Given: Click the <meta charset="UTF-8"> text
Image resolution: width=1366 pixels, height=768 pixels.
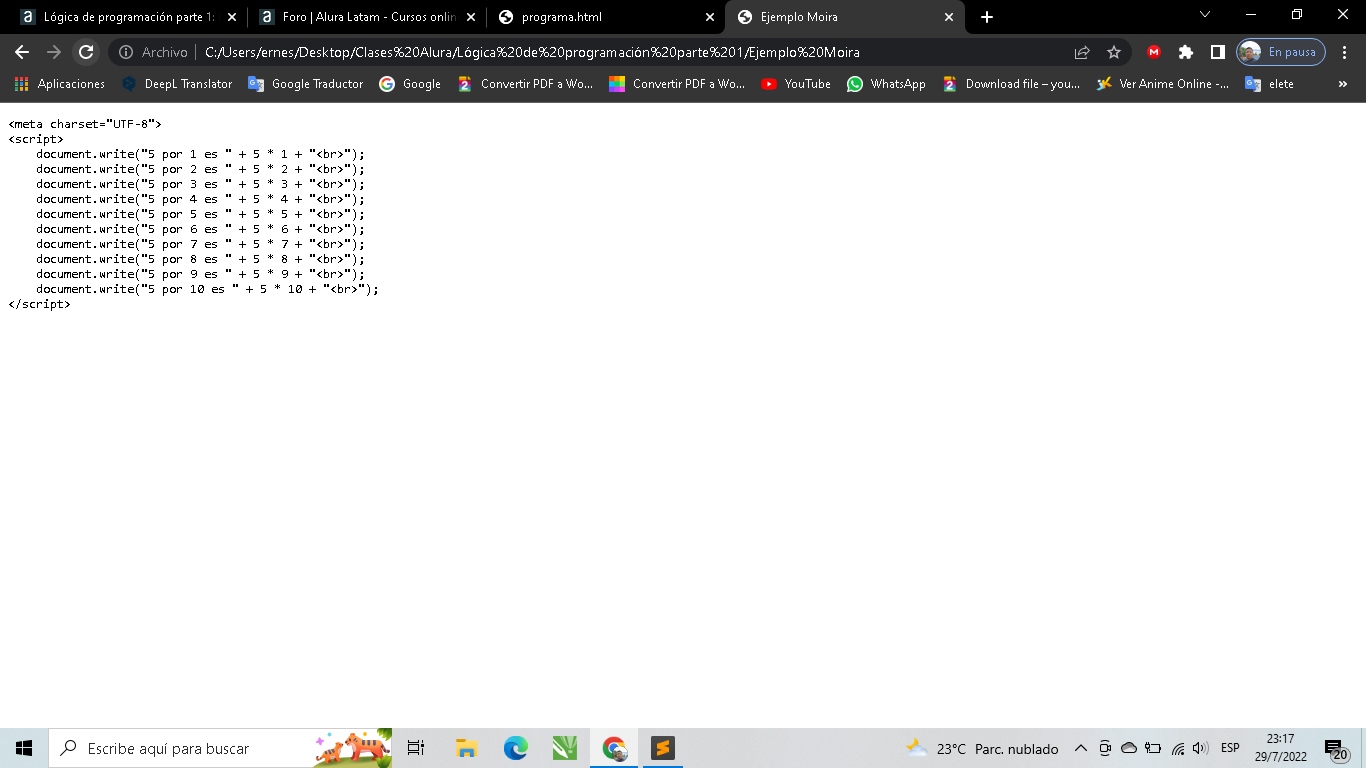Looking at the screenshot, I should pos(85,124).
